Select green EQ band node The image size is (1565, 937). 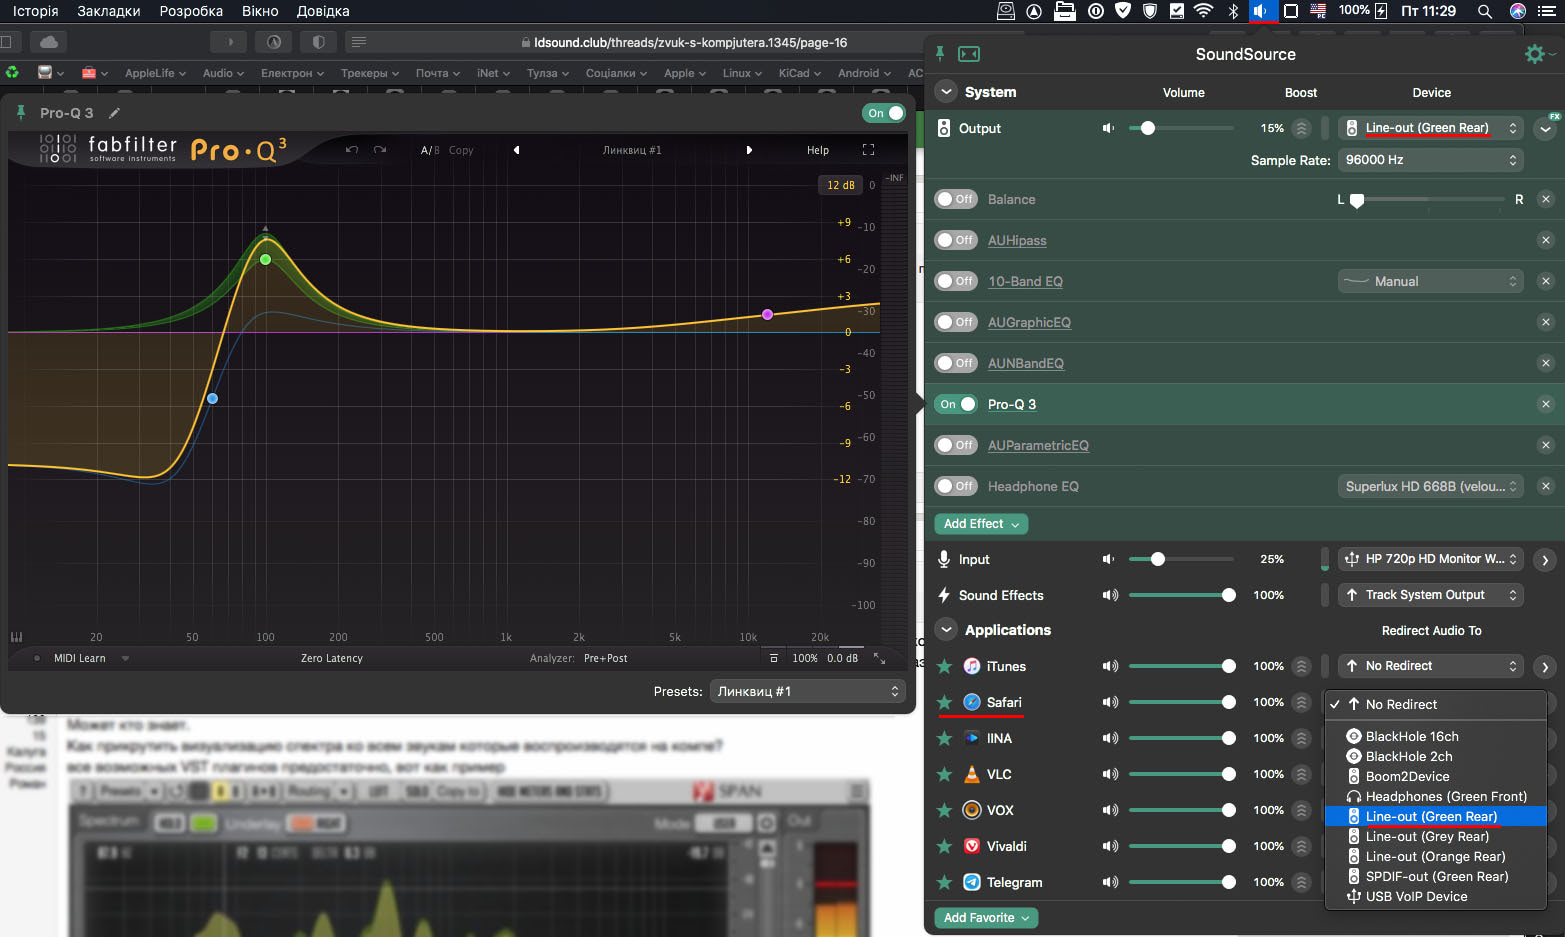coord(265,259)
